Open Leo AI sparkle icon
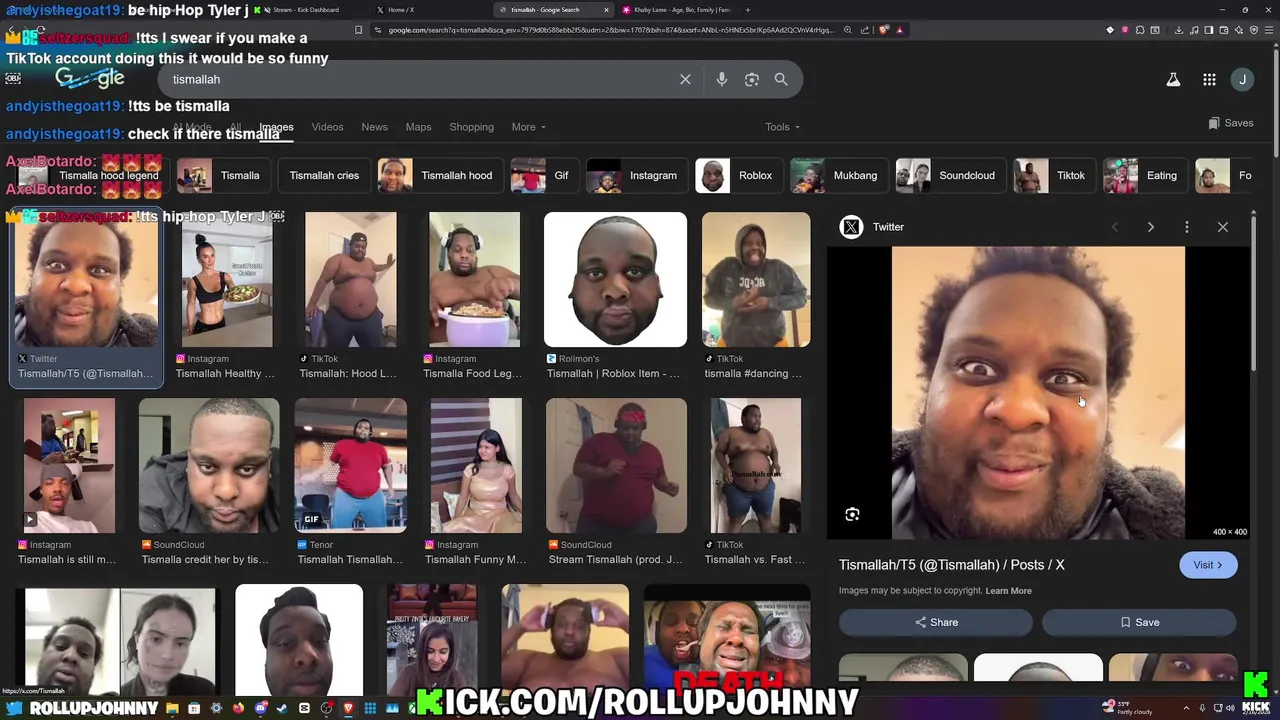 tap(1239, 30)
